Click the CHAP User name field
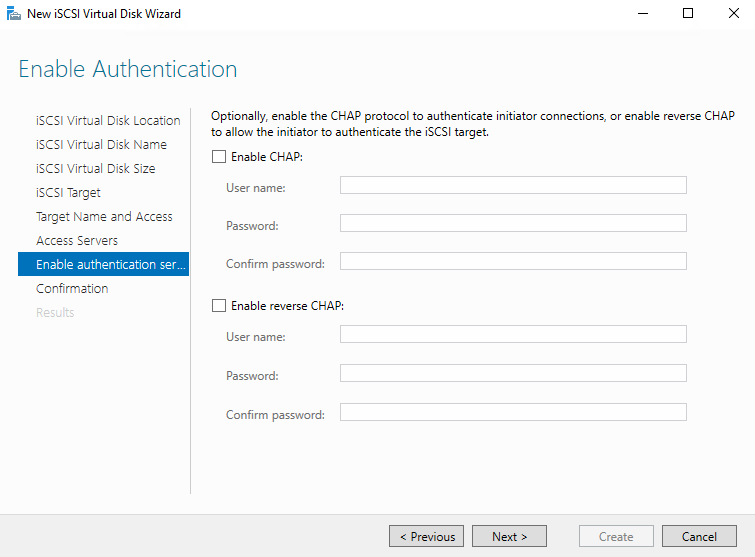 513,185
